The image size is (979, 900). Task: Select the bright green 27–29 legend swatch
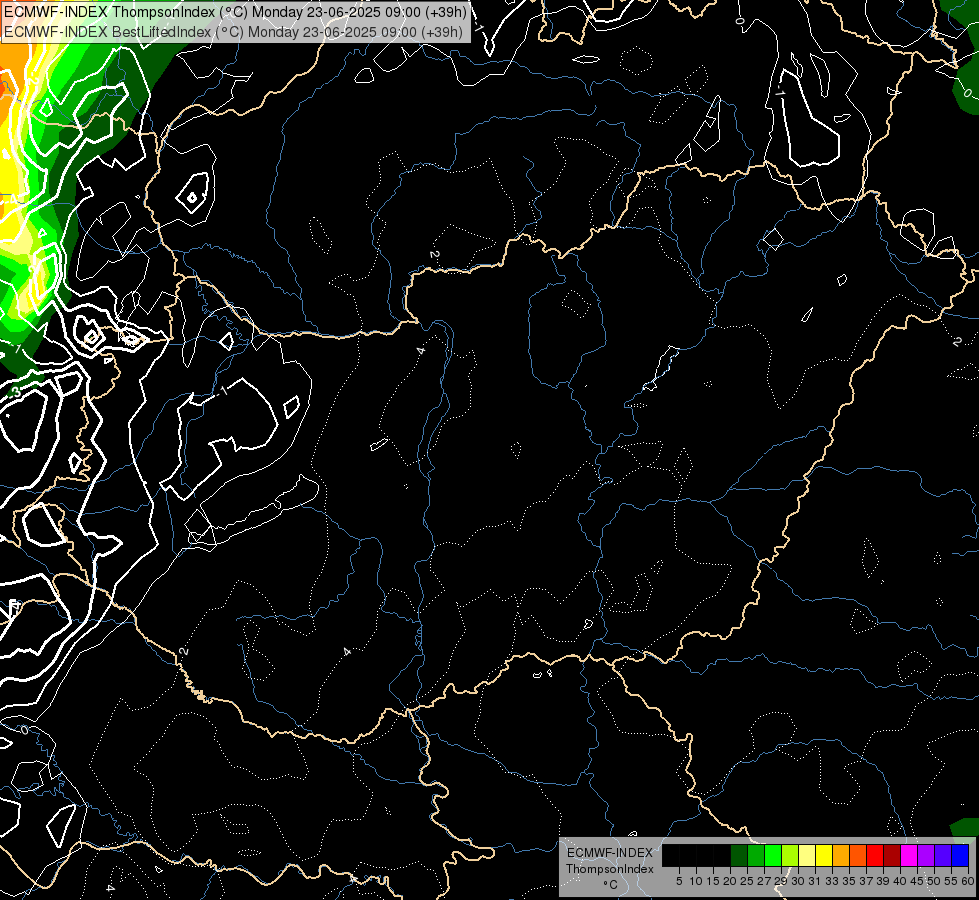coord(773,855)
